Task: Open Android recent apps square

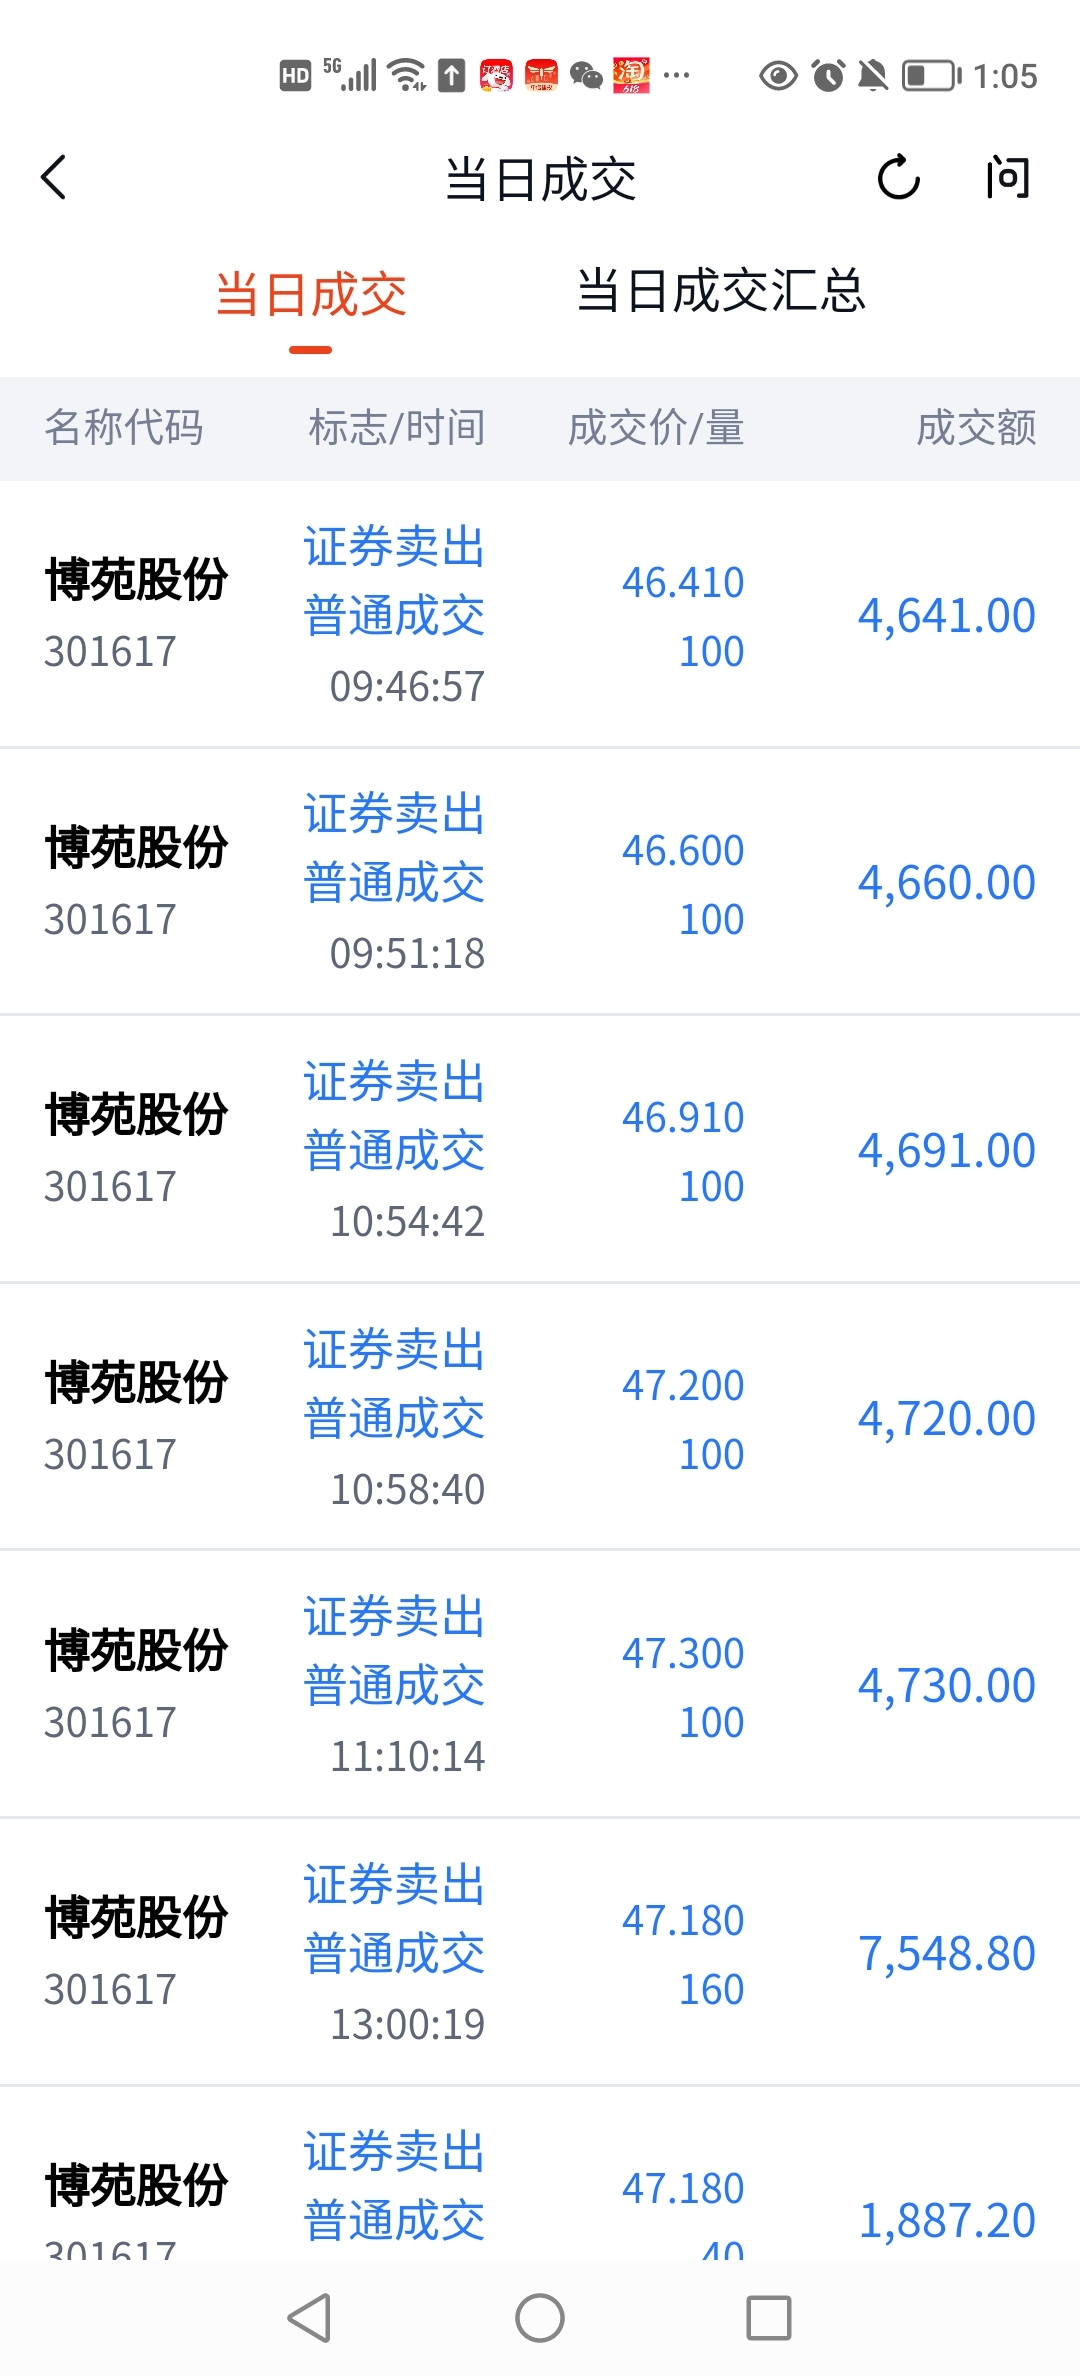Action: pos(769,2317)
